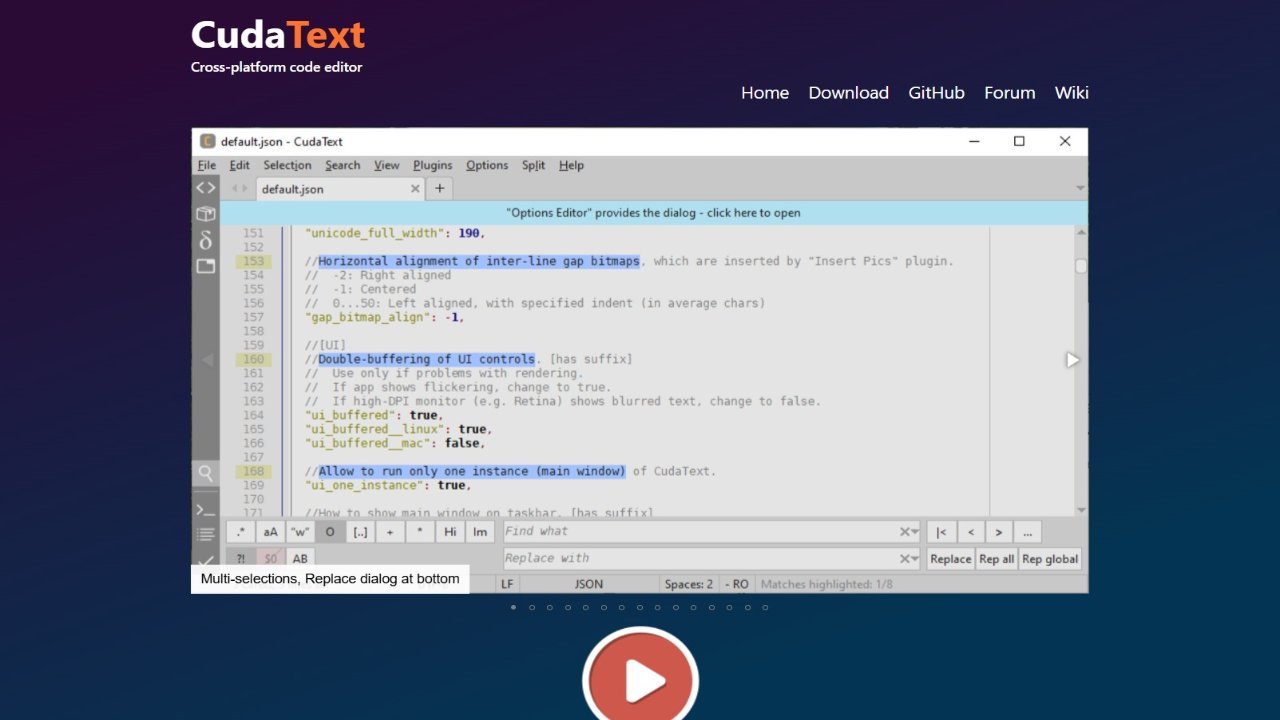Open the Plugins menu
1280x720 pixels.
tap(433, 165)
